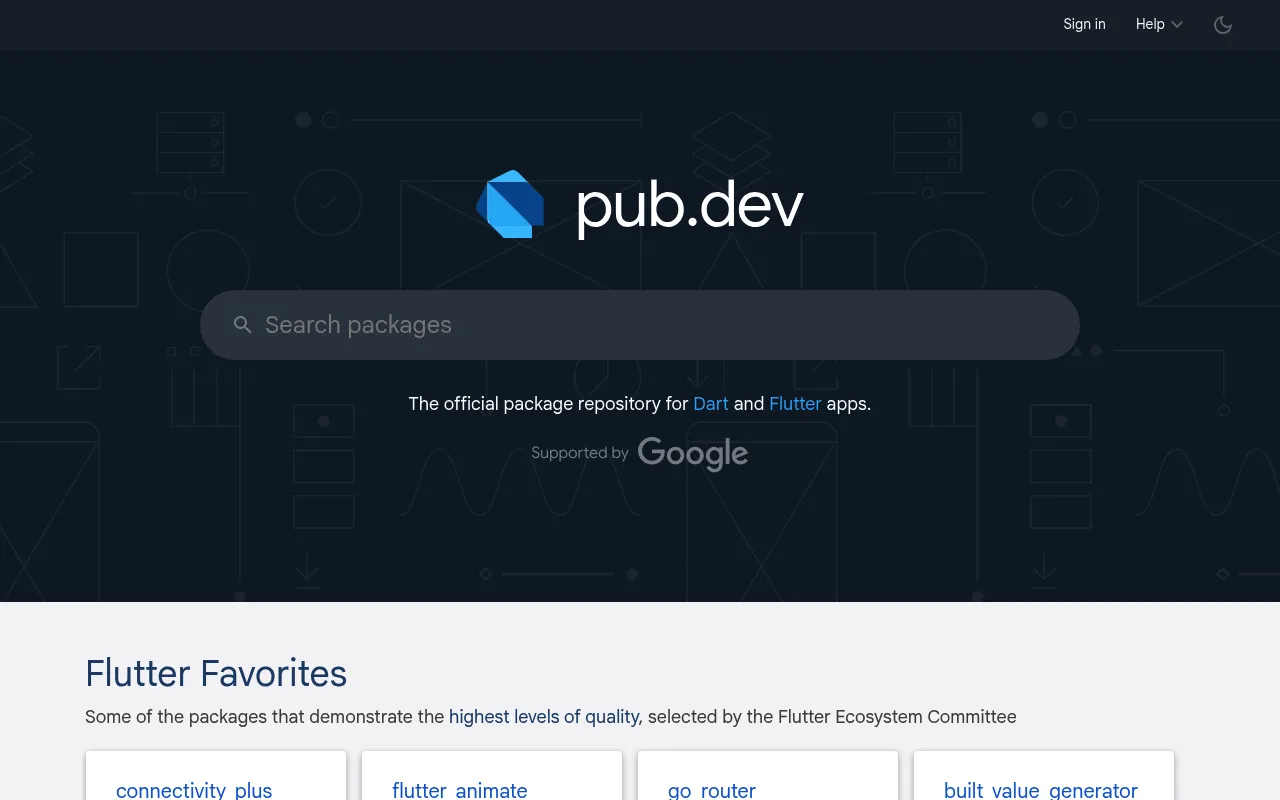The height and width of the screenshot is (800, 1280).
Task: Focus the Search packages field
Action: click(640, 325)
